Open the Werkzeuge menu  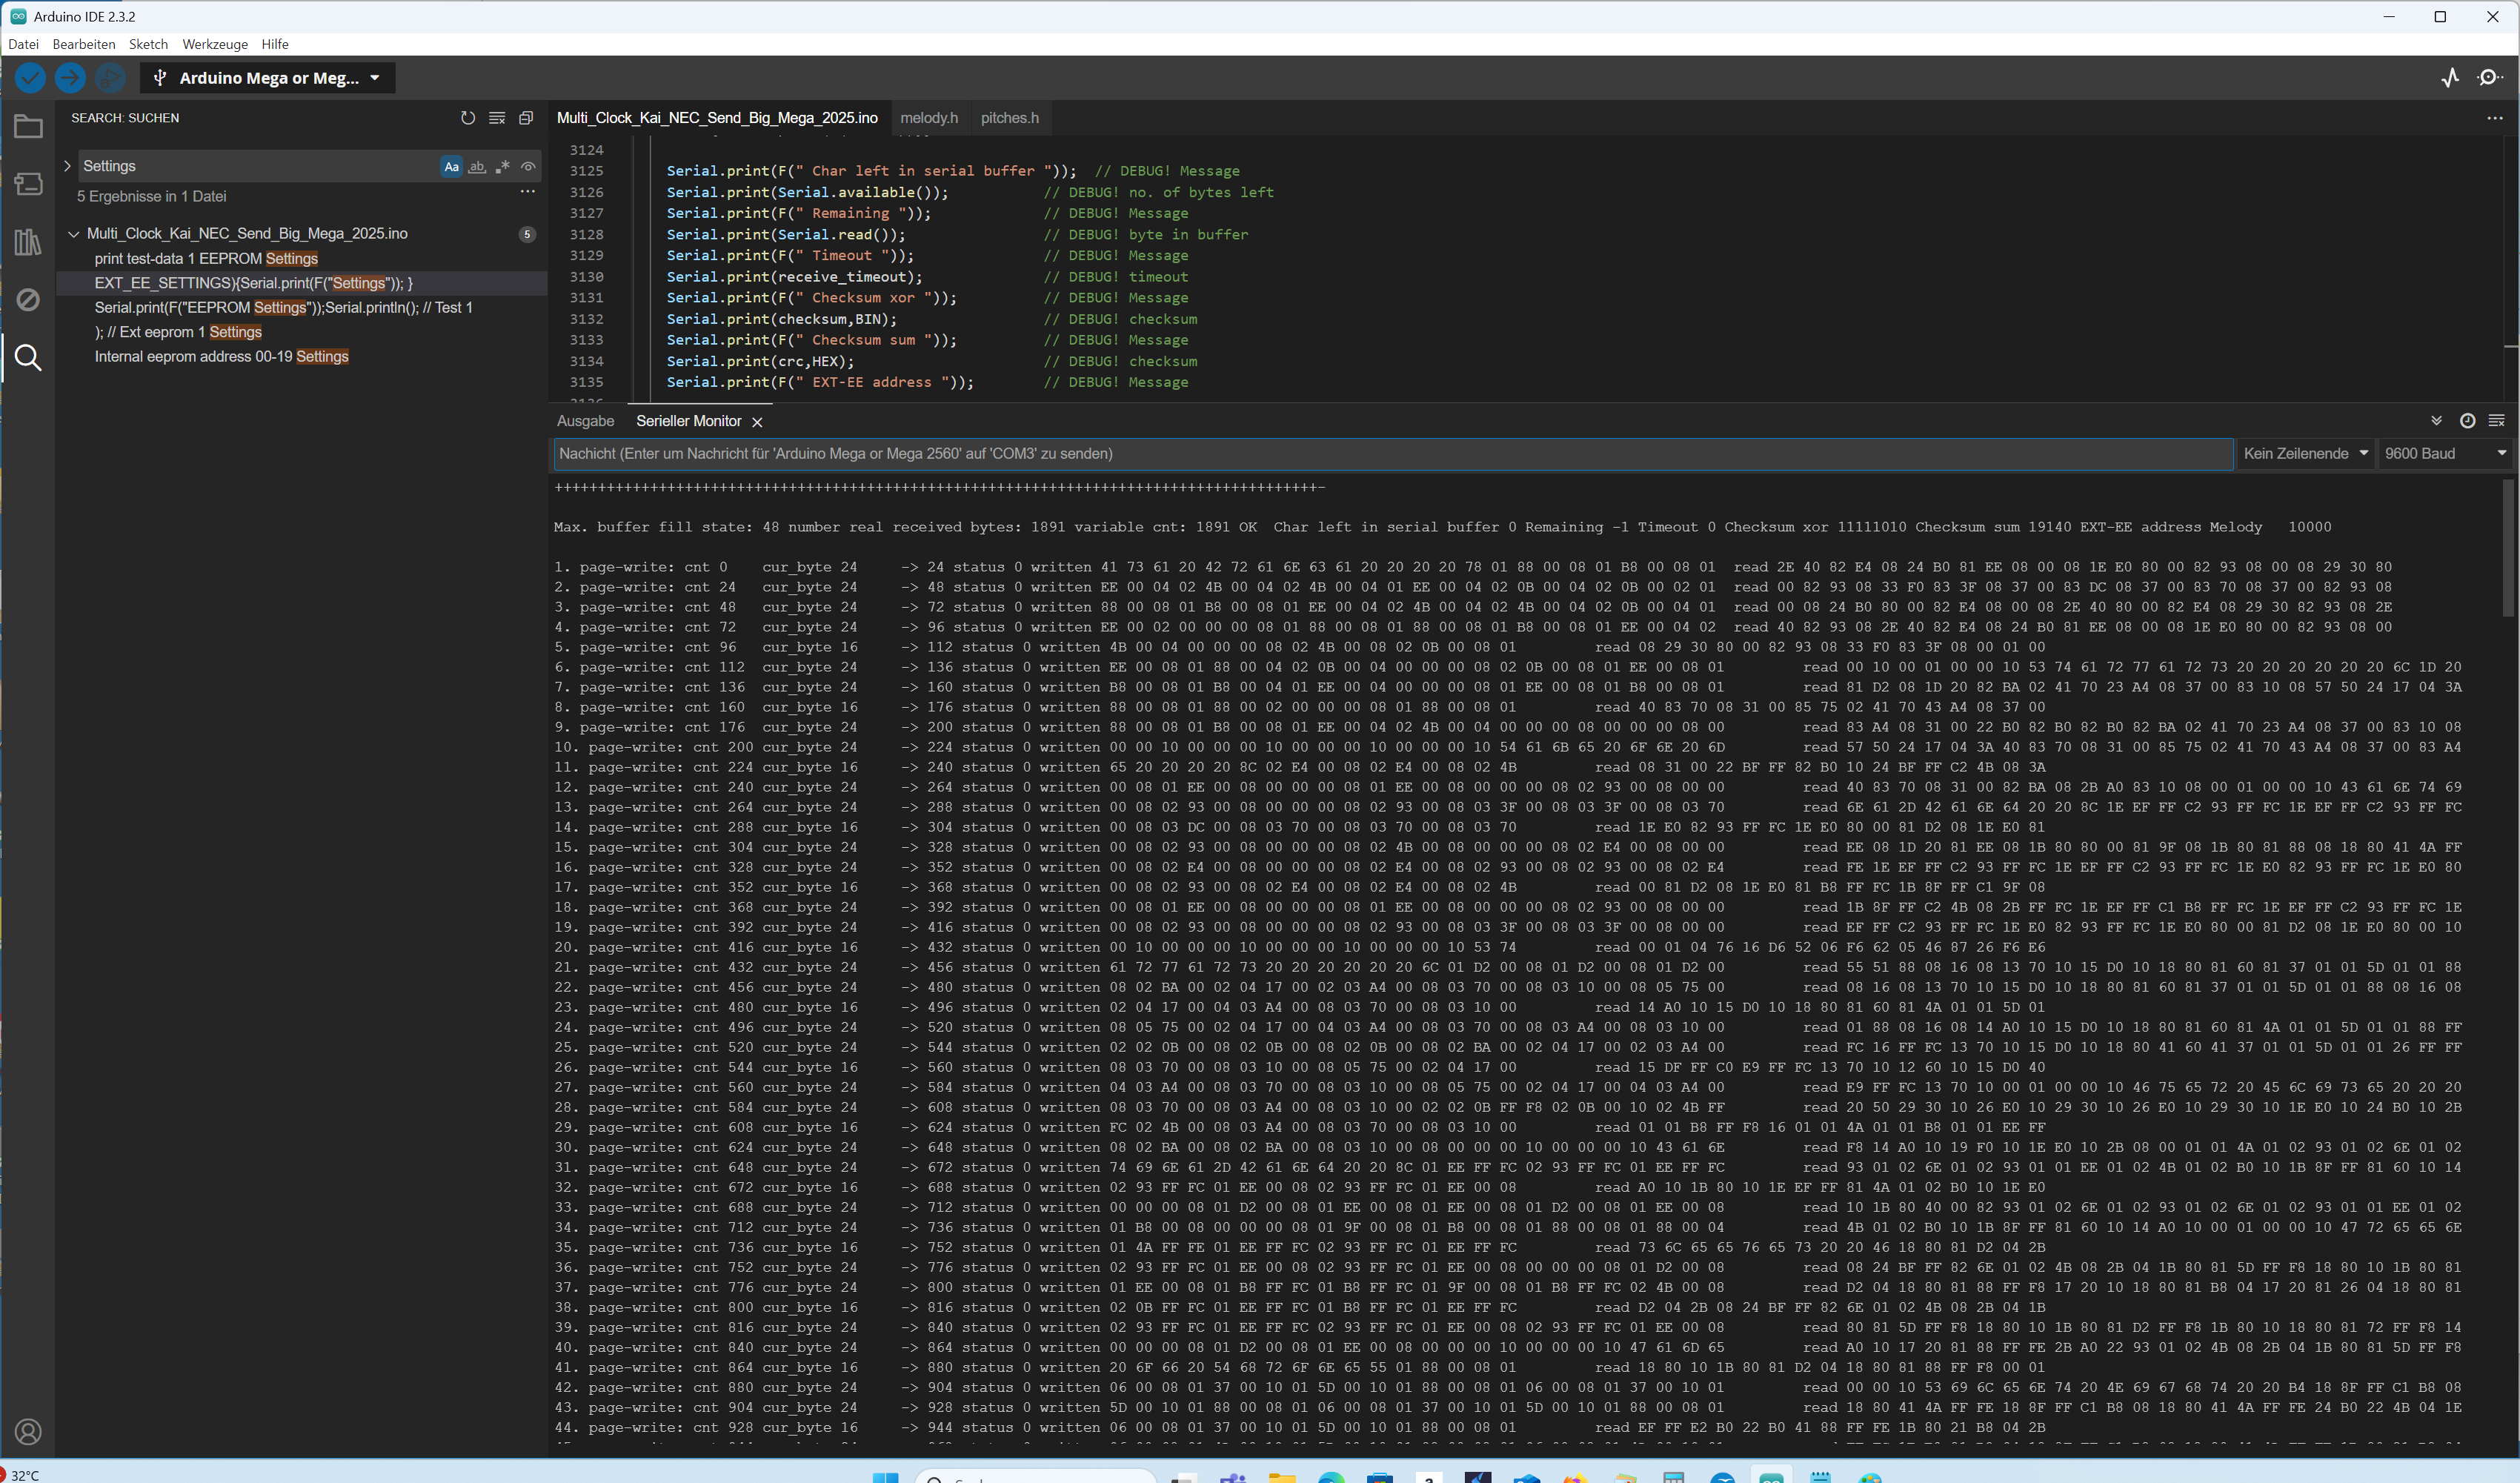tap(215, 44)
